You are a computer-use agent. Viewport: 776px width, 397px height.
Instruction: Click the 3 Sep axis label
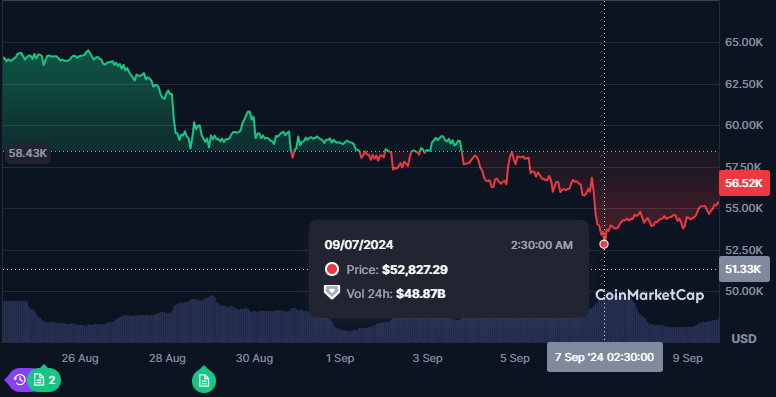[427, 358]
